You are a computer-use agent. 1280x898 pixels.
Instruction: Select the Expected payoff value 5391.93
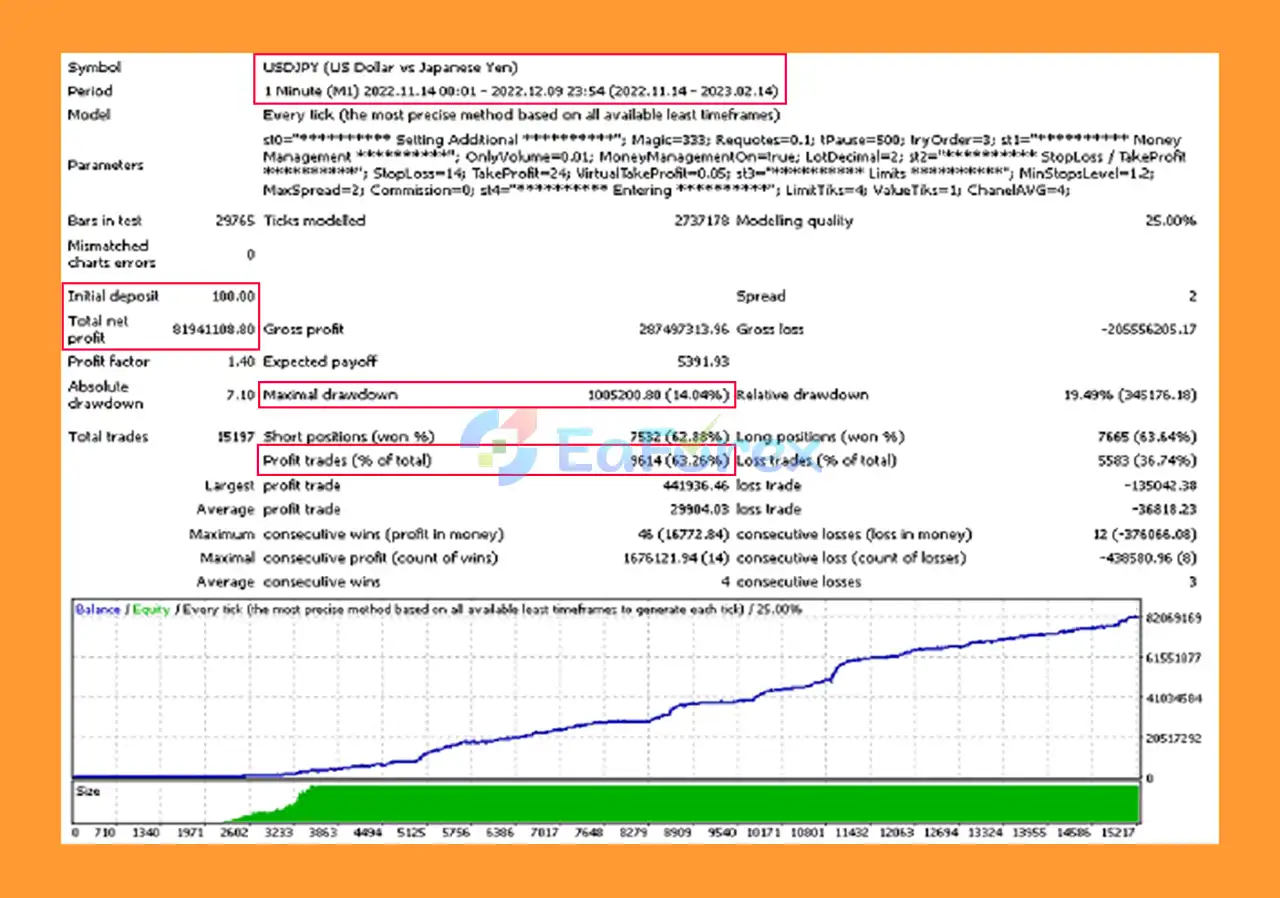pyautogui.click(x=703, y=362)
